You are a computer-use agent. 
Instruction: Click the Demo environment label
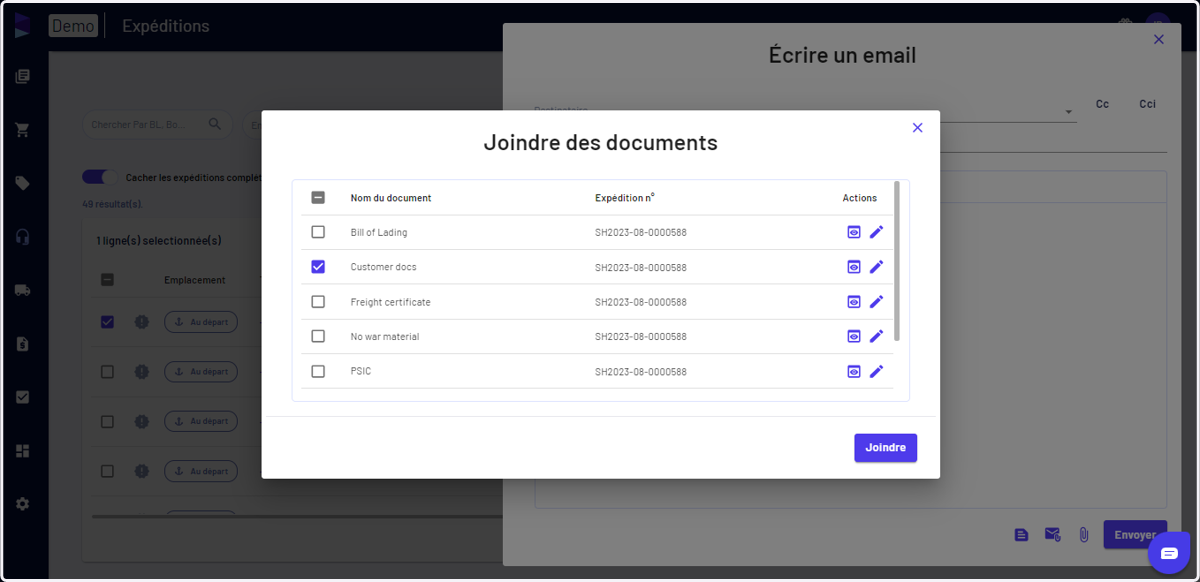[x=73, y=26]
